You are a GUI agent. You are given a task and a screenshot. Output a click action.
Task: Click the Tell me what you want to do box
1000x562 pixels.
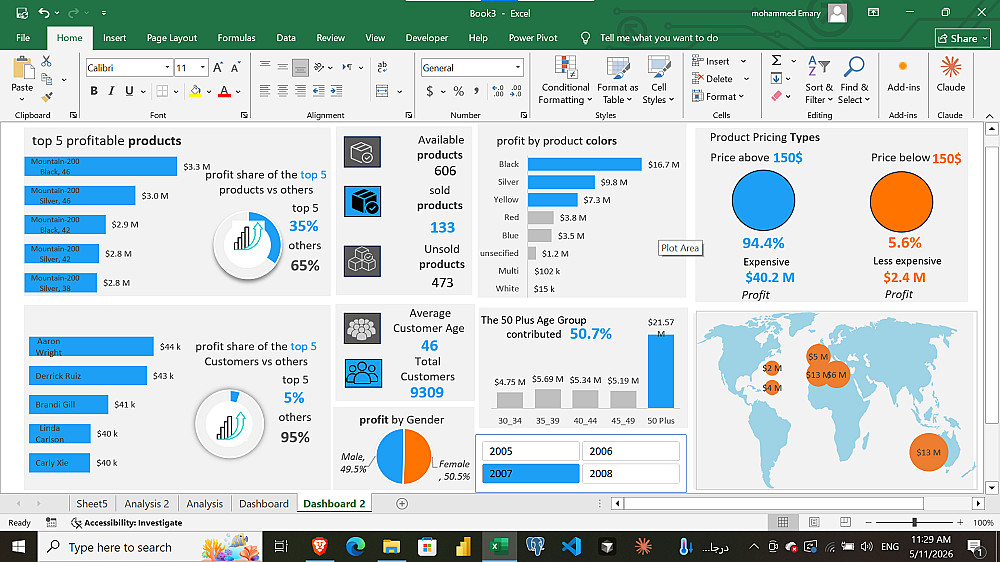click(658, 38)
